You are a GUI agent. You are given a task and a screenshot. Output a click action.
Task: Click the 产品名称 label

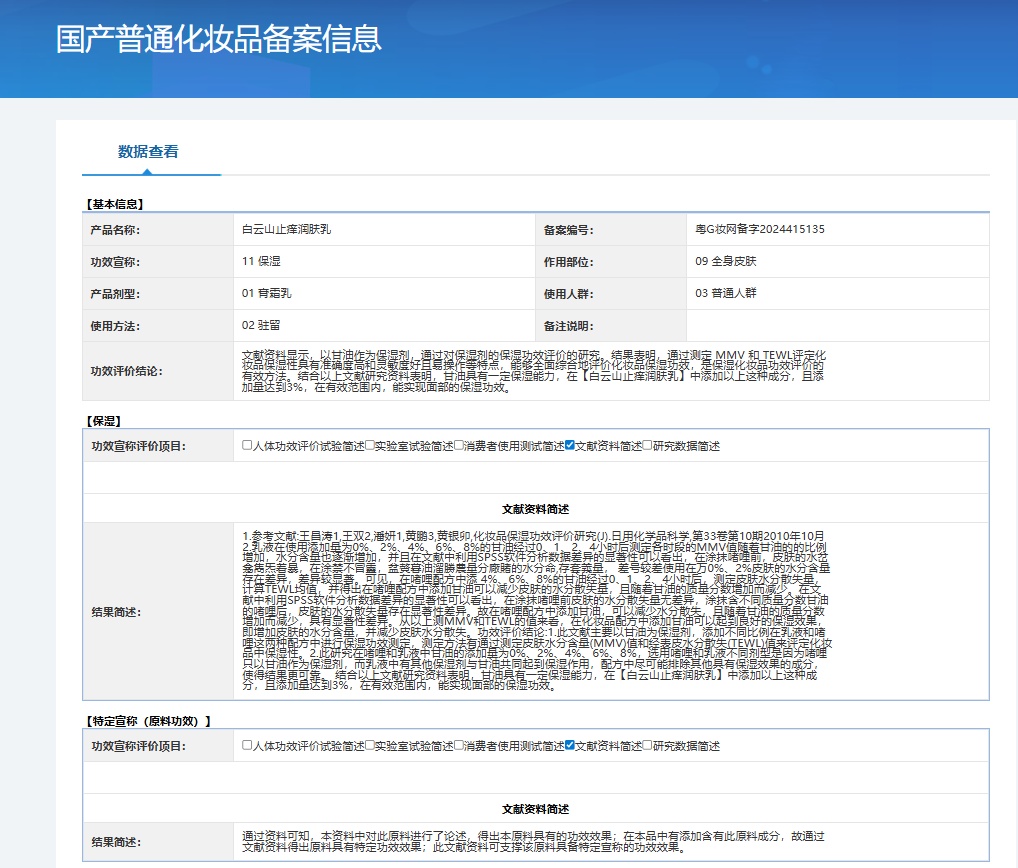click(x=115, y=230)
